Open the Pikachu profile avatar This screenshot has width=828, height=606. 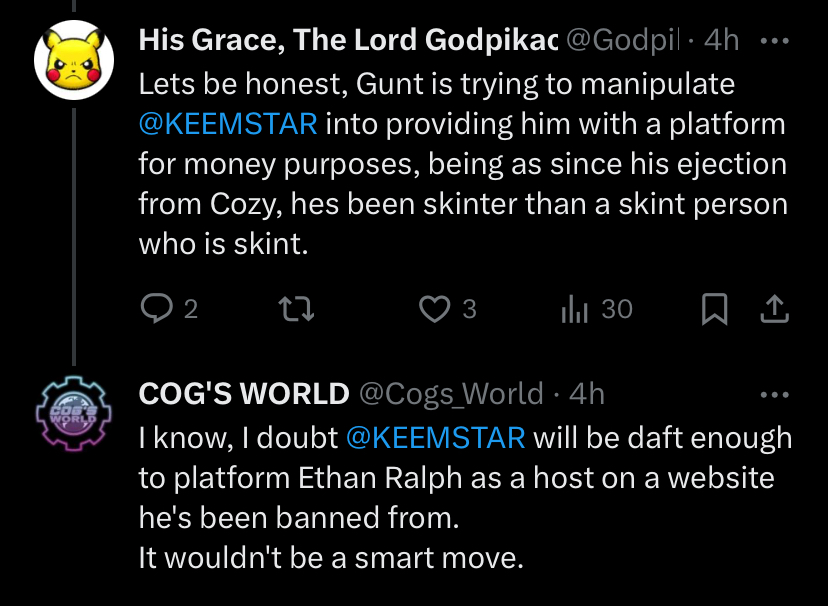(x=74, y=60)
